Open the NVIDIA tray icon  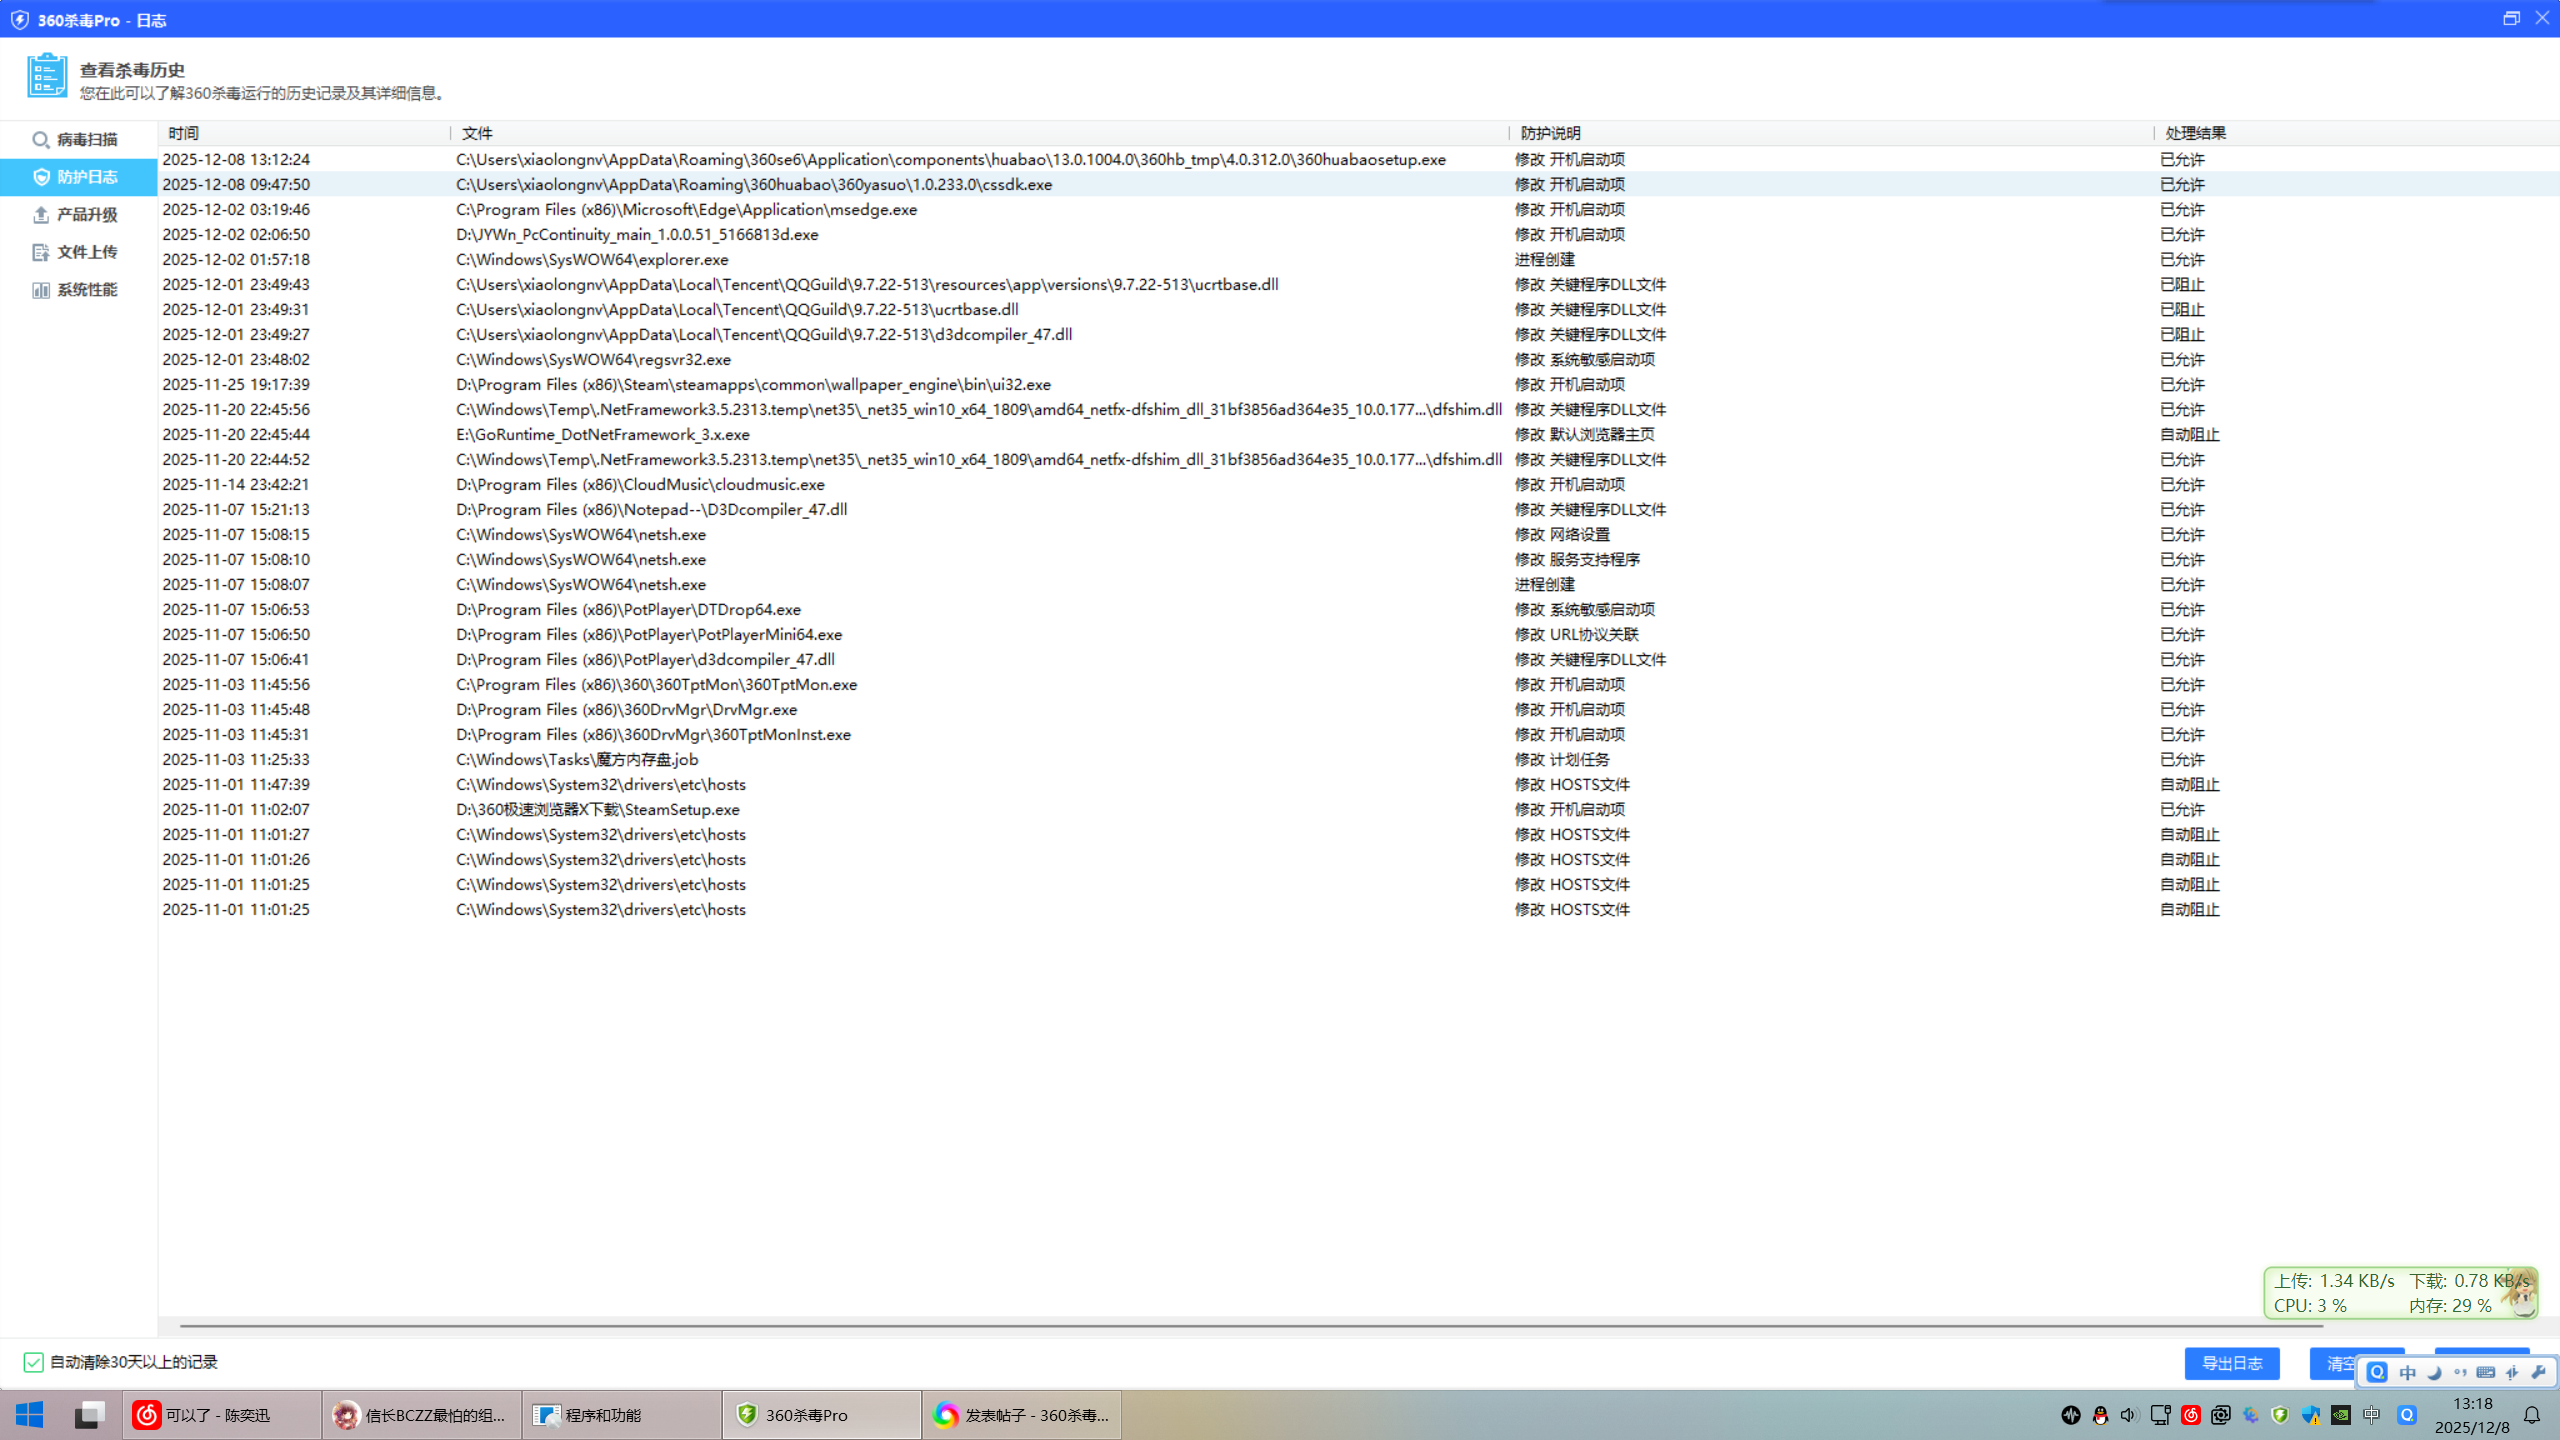click(2341, 1415)
